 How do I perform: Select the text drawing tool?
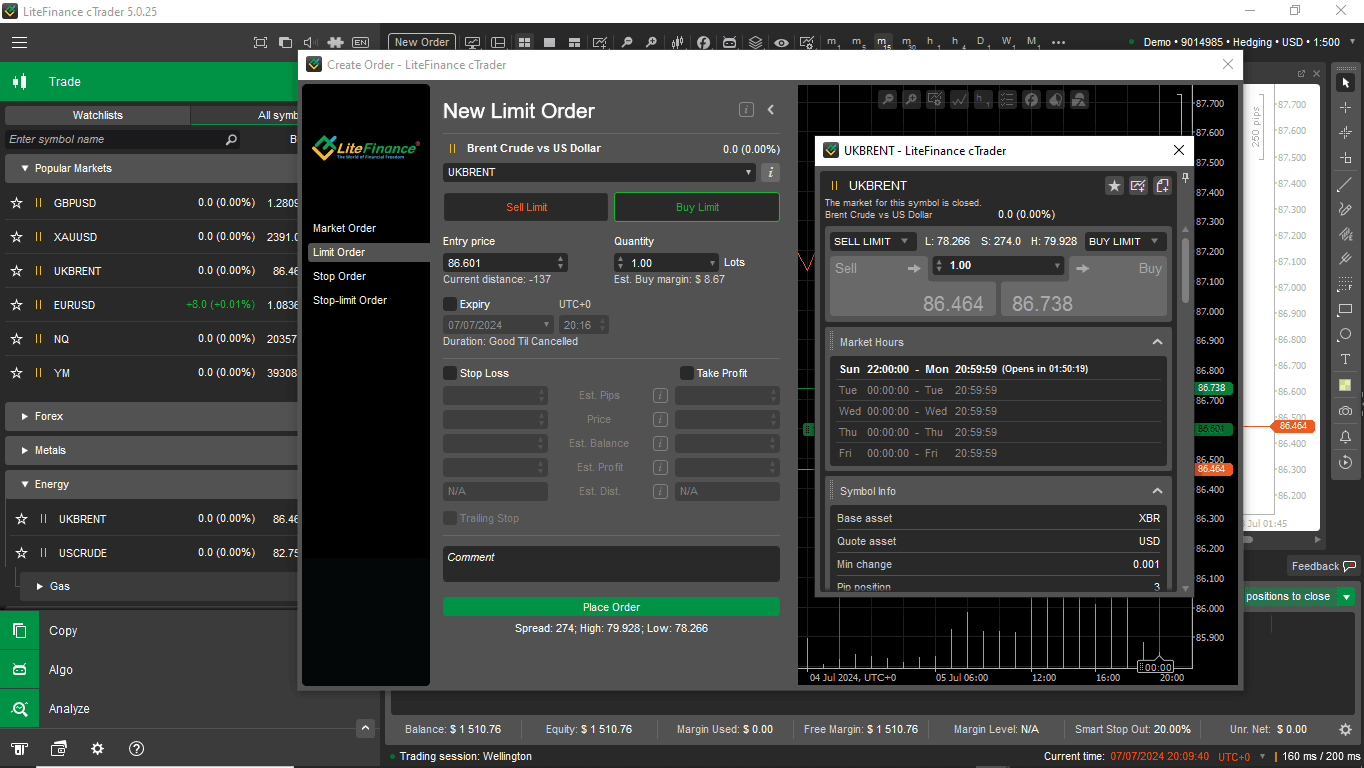coord(1345,359)
